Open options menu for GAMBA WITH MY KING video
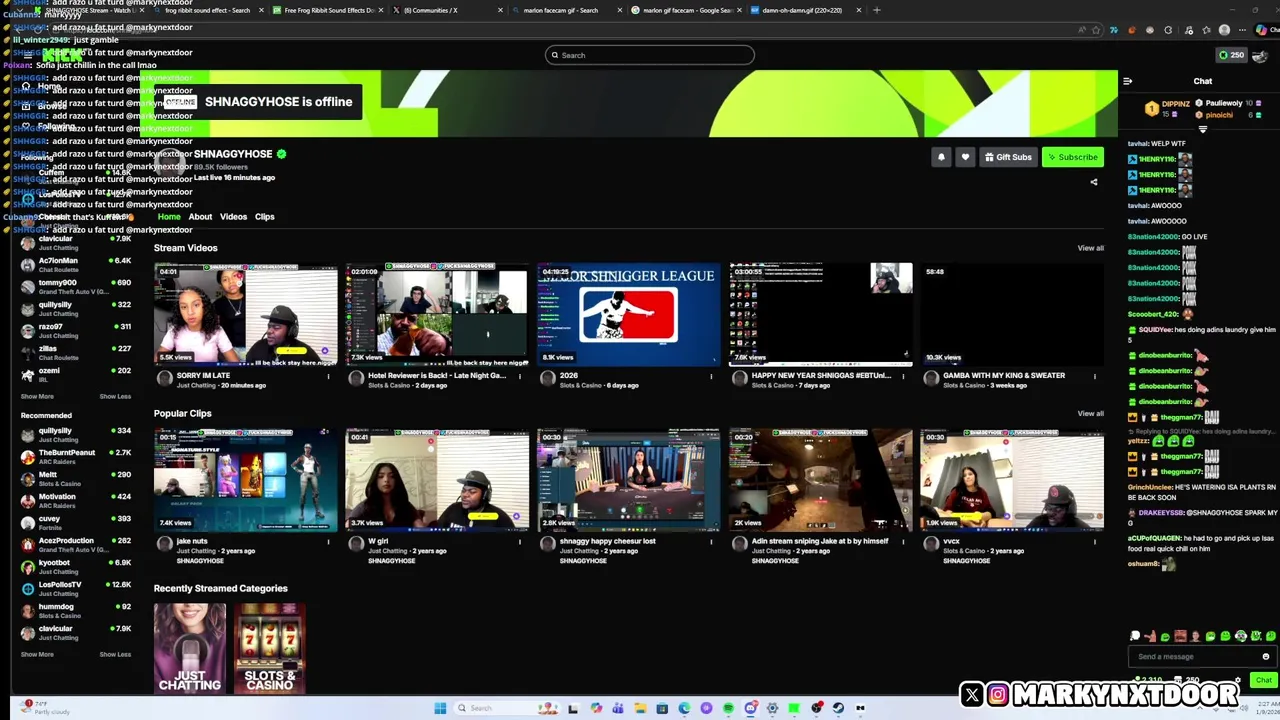Viewport: 1280px width, 720px height. (1094, 377)
